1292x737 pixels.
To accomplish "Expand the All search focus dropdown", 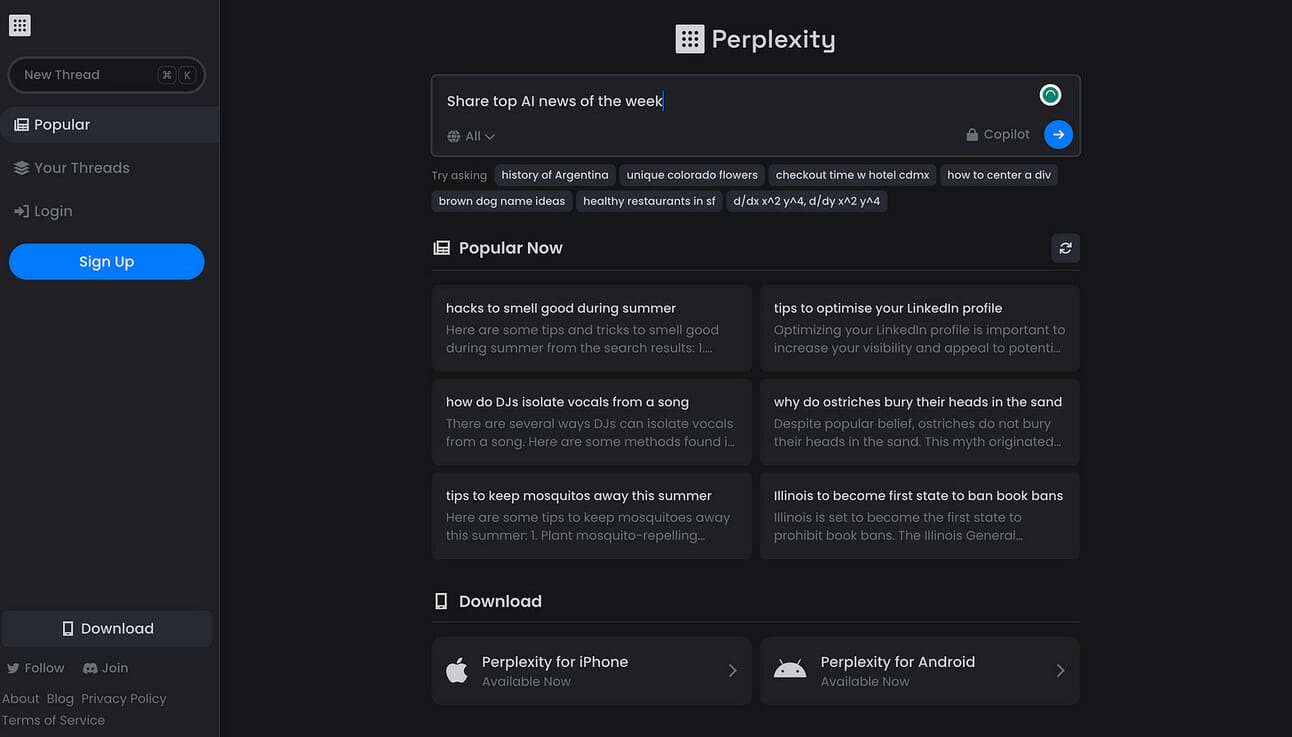I will point(471,136).
